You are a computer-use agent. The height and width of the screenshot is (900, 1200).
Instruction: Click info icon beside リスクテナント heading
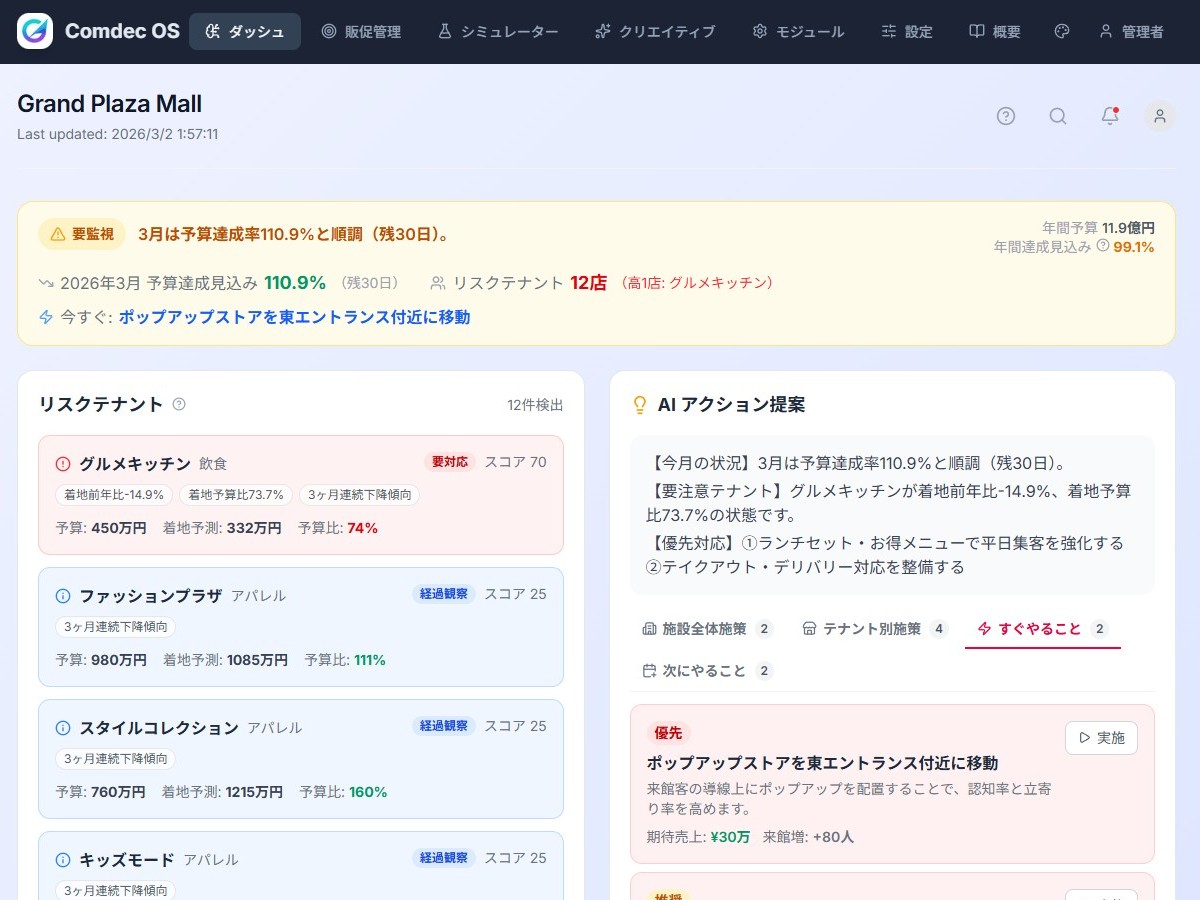(x=179, y=404)
